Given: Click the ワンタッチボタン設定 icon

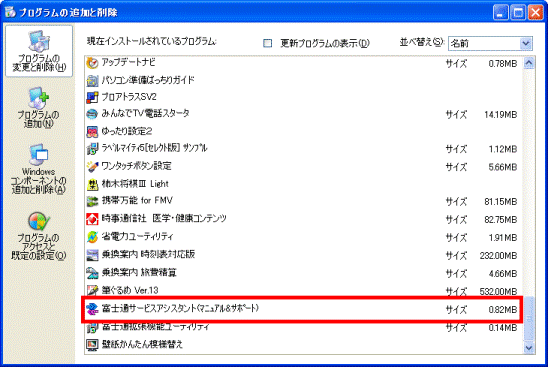Looking at the screenshot, I should [x=92, y=166].
